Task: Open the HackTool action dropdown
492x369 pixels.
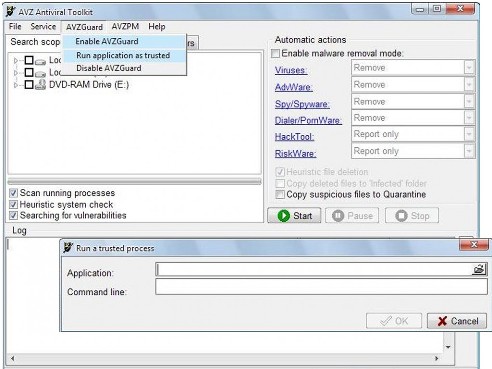Action: [469, 134]
